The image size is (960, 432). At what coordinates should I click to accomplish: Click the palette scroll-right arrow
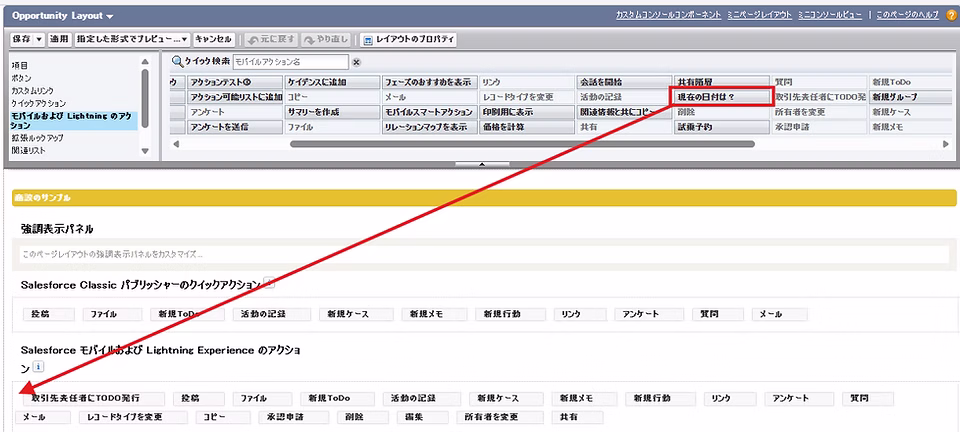click(x=946, y=144)
